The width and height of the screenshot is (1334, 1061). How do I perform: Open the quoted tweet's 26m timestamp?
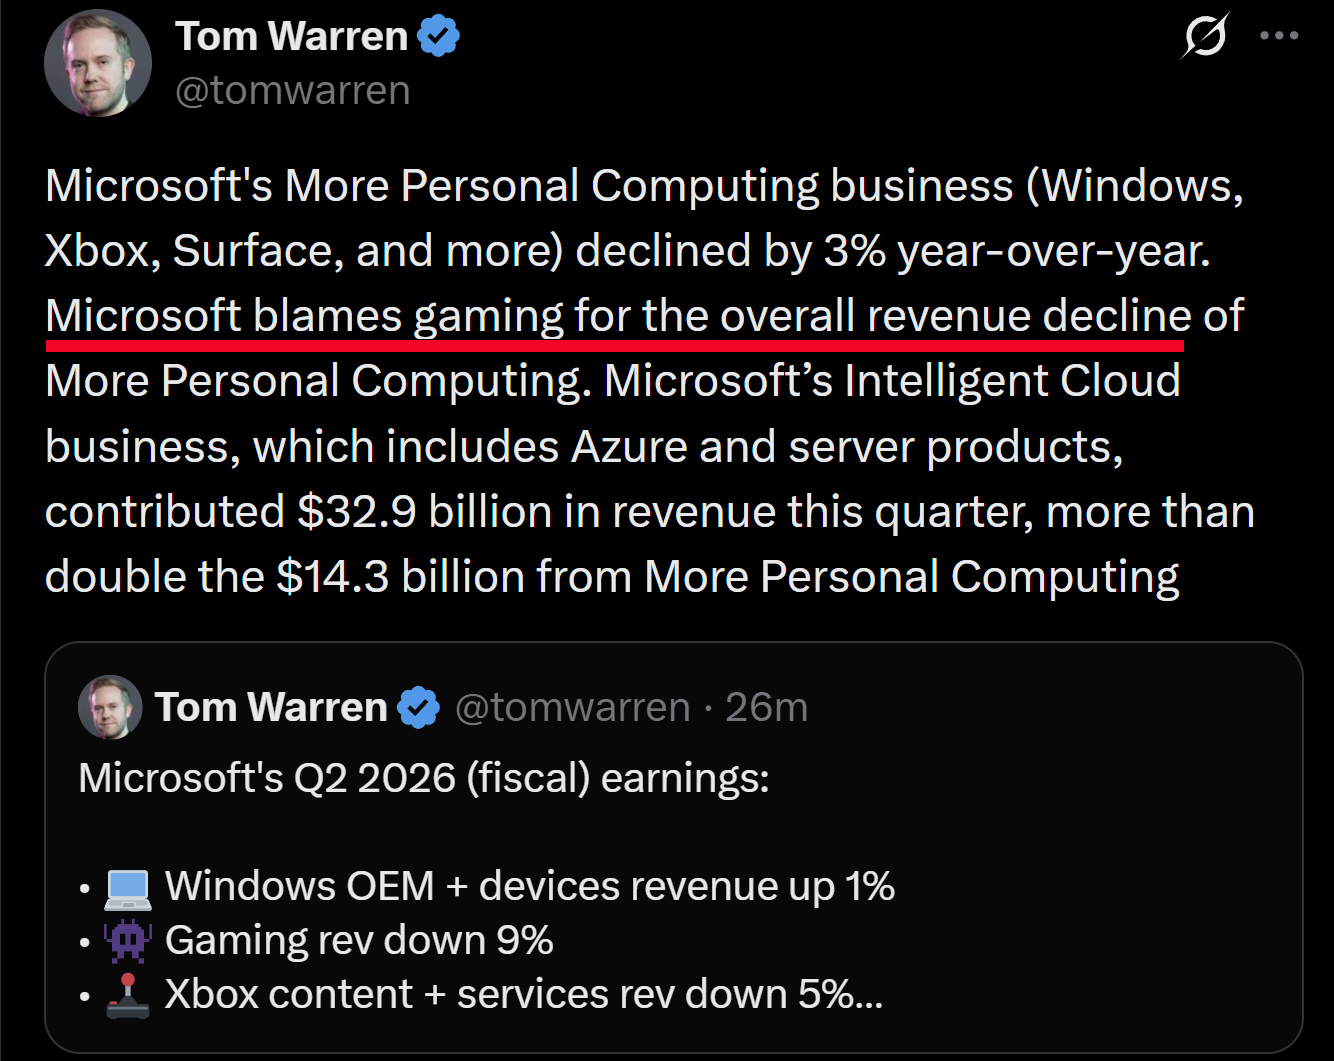[766, 707]
